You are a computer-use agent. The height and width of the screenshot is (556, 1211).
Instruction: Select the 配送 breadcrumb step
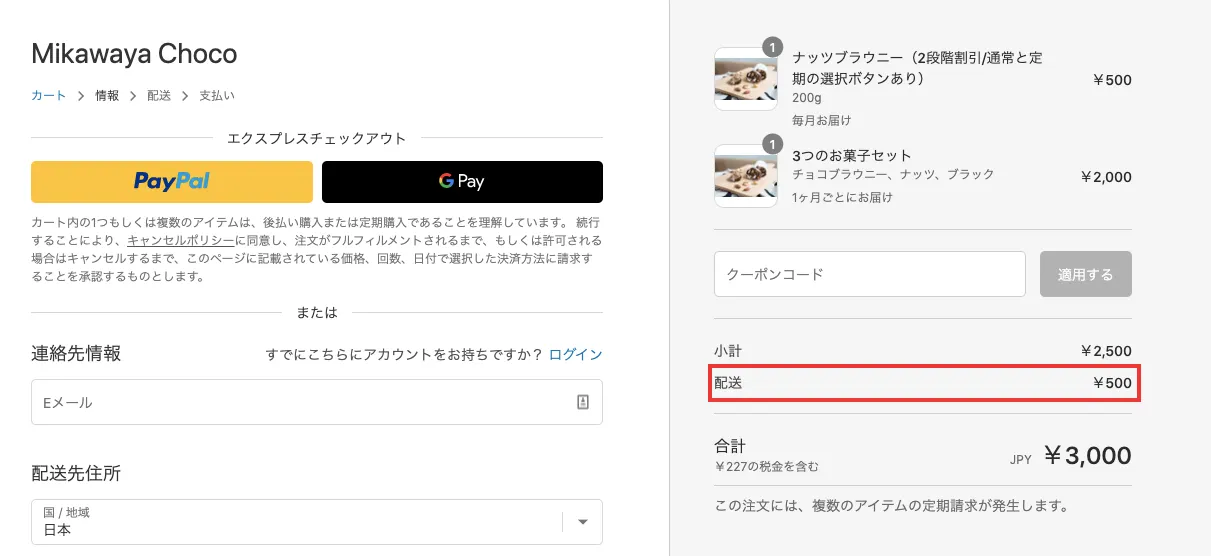[x=159, y=96]
